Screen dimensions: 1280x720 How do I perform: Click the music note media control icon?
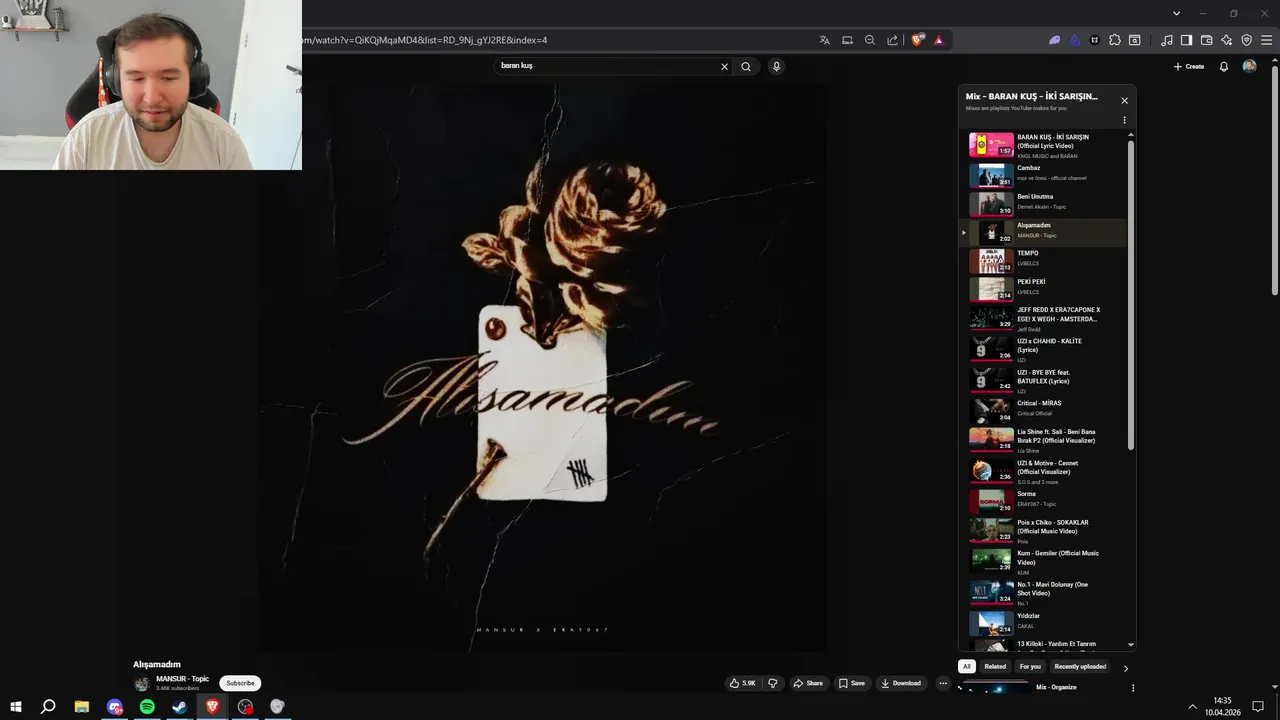[1167, 40]
